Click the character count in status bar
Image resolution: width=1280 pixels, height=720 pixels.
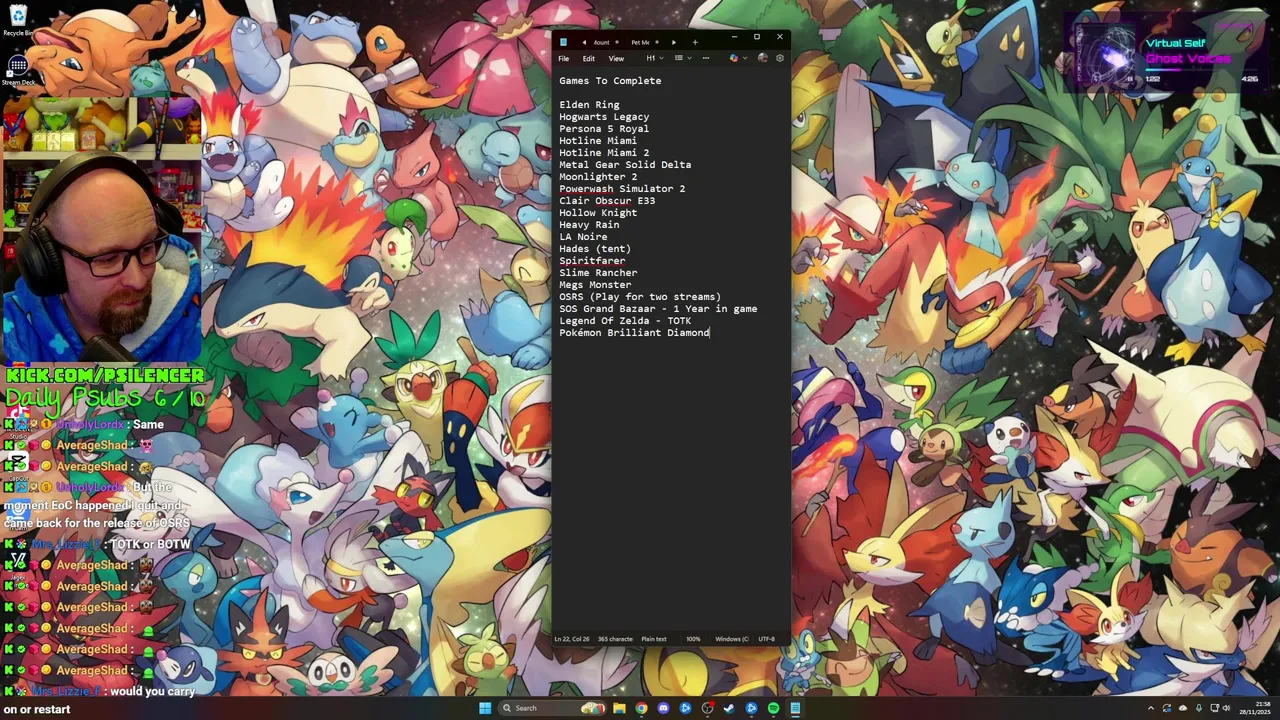615,639
